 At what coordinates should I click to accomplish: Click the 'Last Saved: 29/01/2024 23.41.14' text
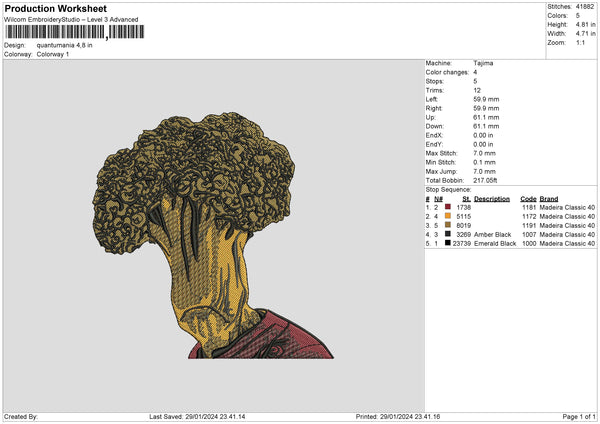197,417
